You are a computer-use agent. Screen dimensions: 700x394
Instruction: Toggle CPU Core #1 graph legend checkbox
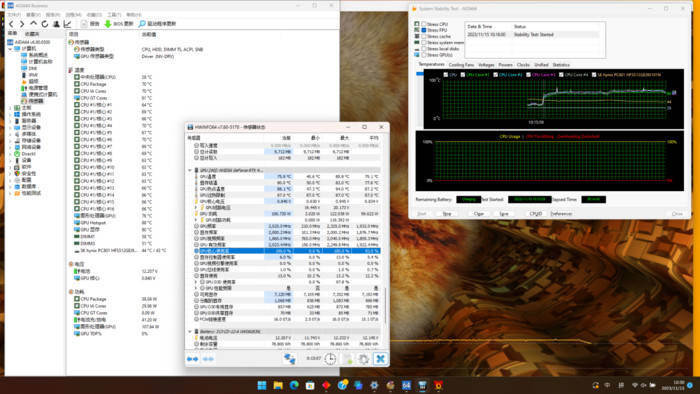(x=462, y=75)
